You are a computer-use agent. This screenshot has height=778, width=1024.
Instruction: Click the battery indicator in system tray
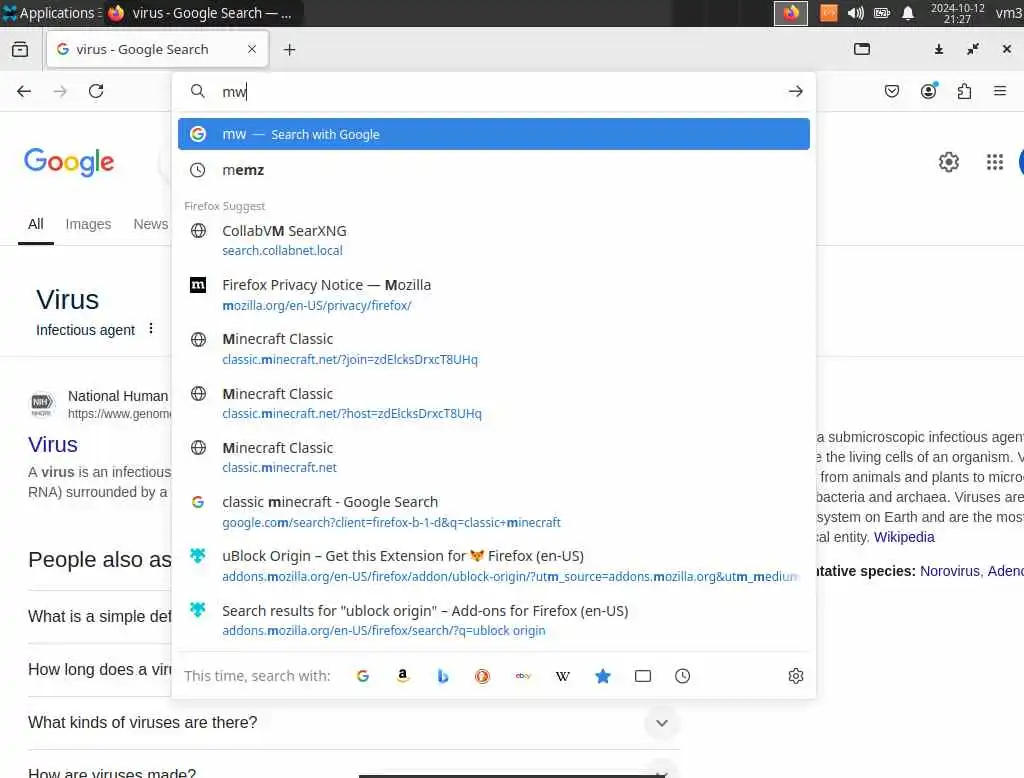click(882, 13)
